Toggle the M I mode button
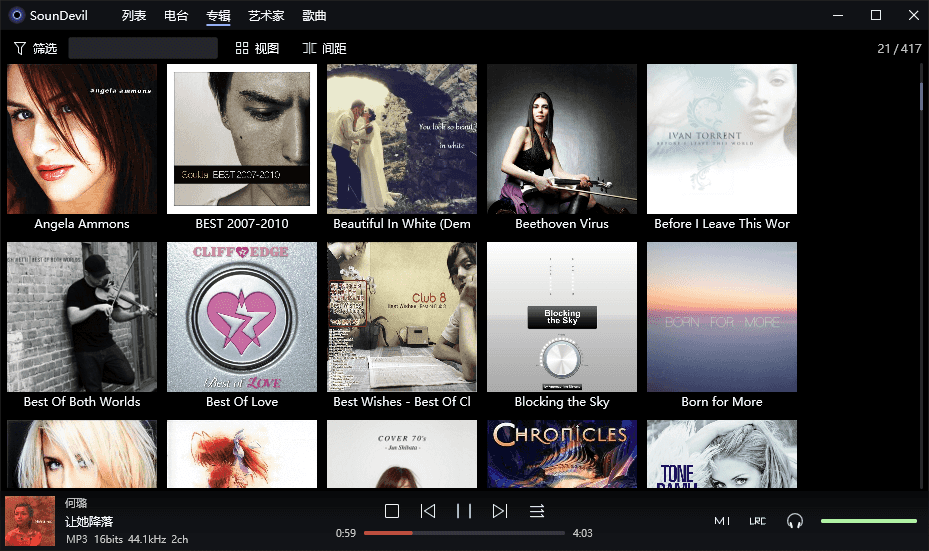The height and width of the screenshot is (551, 929). [x=722, y=521]
